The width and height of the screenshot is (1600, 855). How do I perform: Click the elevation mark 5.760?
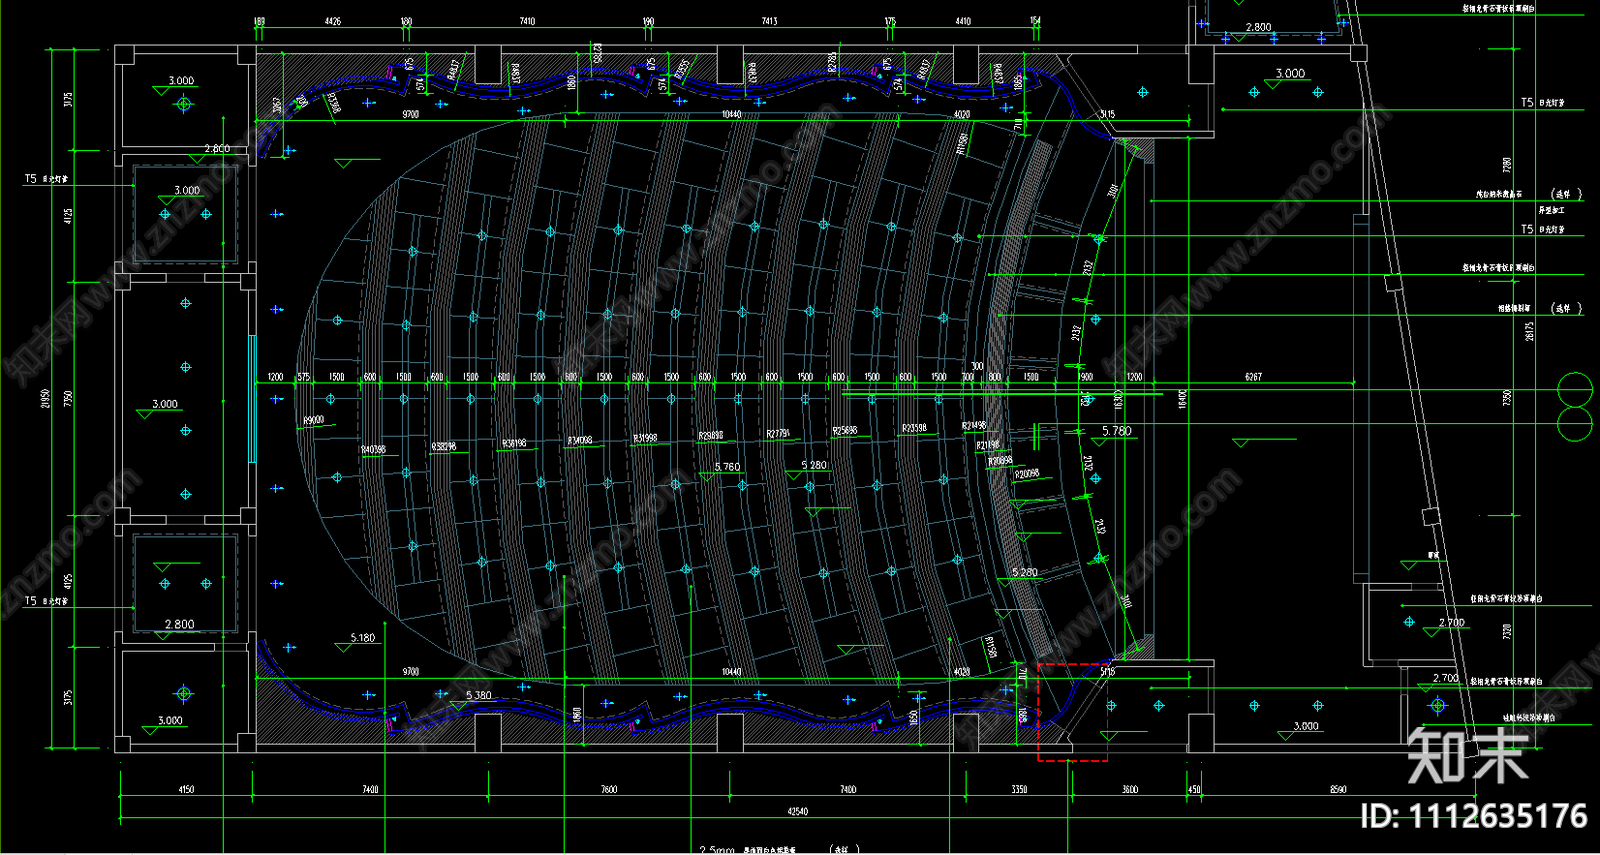click(728, 467)
